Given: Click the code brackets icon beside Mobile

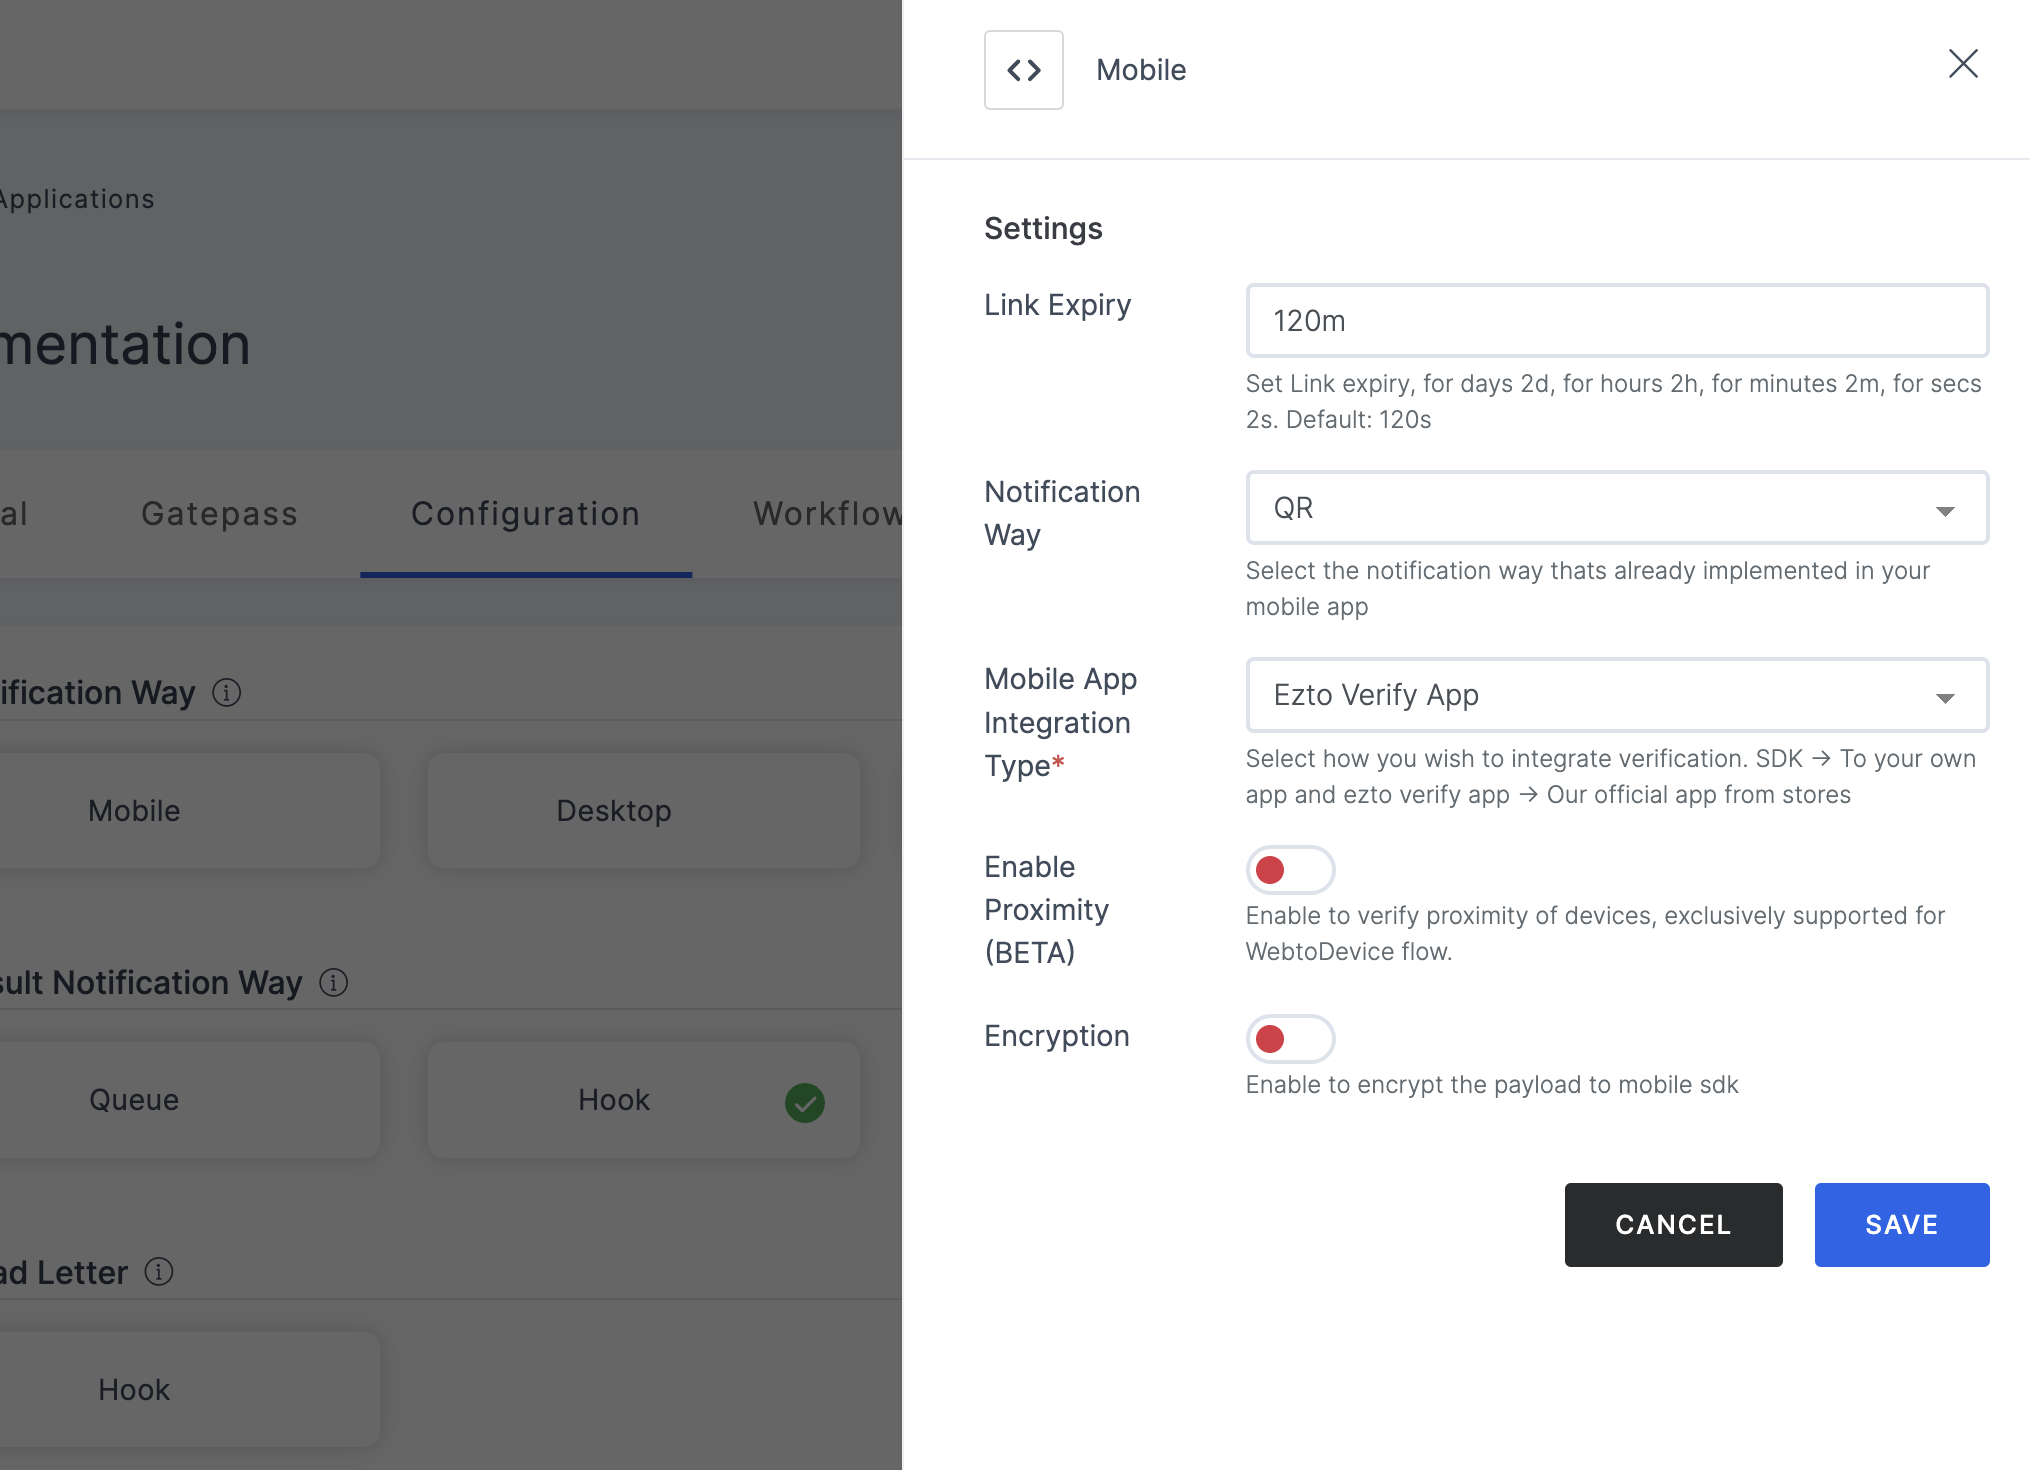Looking at the screenshot, I should 1023,70.
